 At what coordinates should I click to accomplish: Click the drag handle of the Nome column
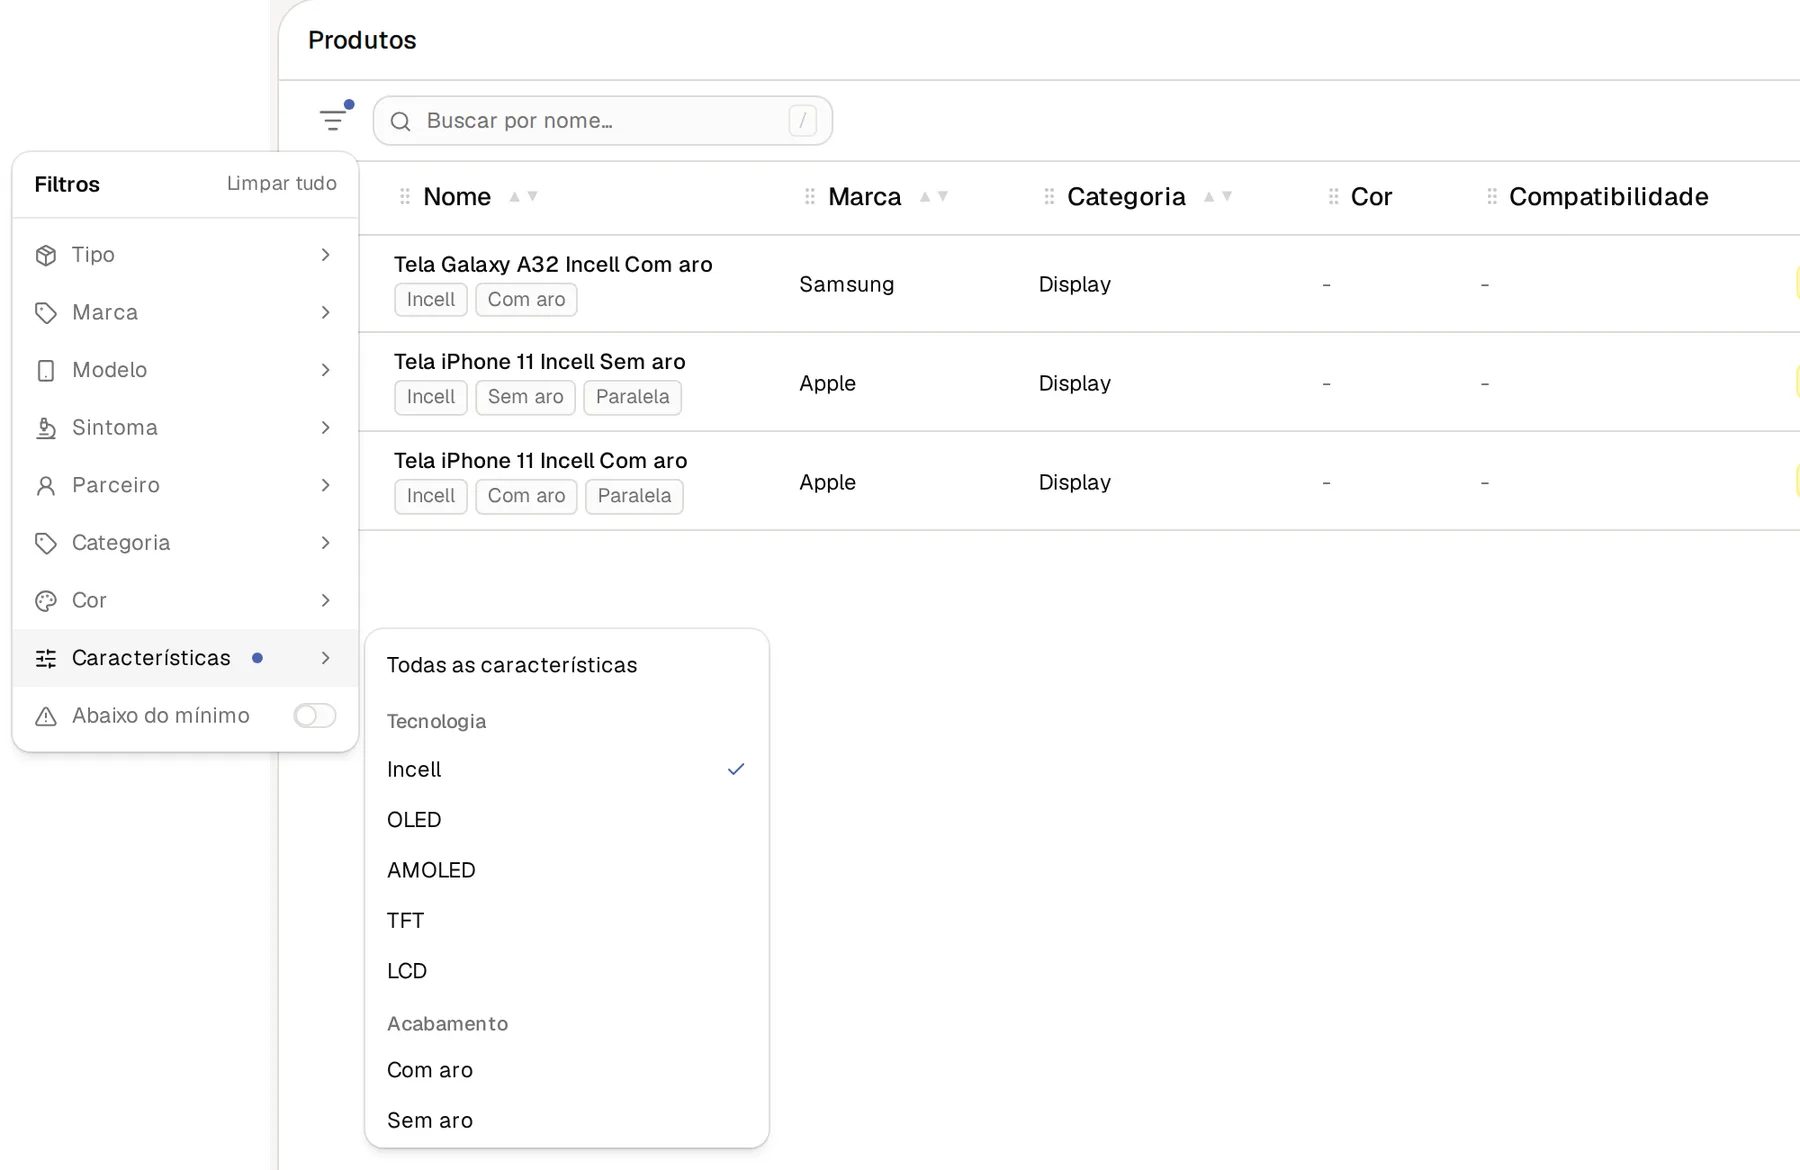[405, 197]
